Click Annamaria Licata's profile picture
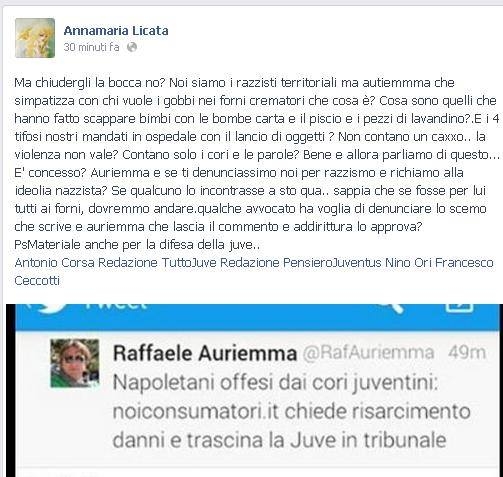503x477 pixels. [35, 38]
